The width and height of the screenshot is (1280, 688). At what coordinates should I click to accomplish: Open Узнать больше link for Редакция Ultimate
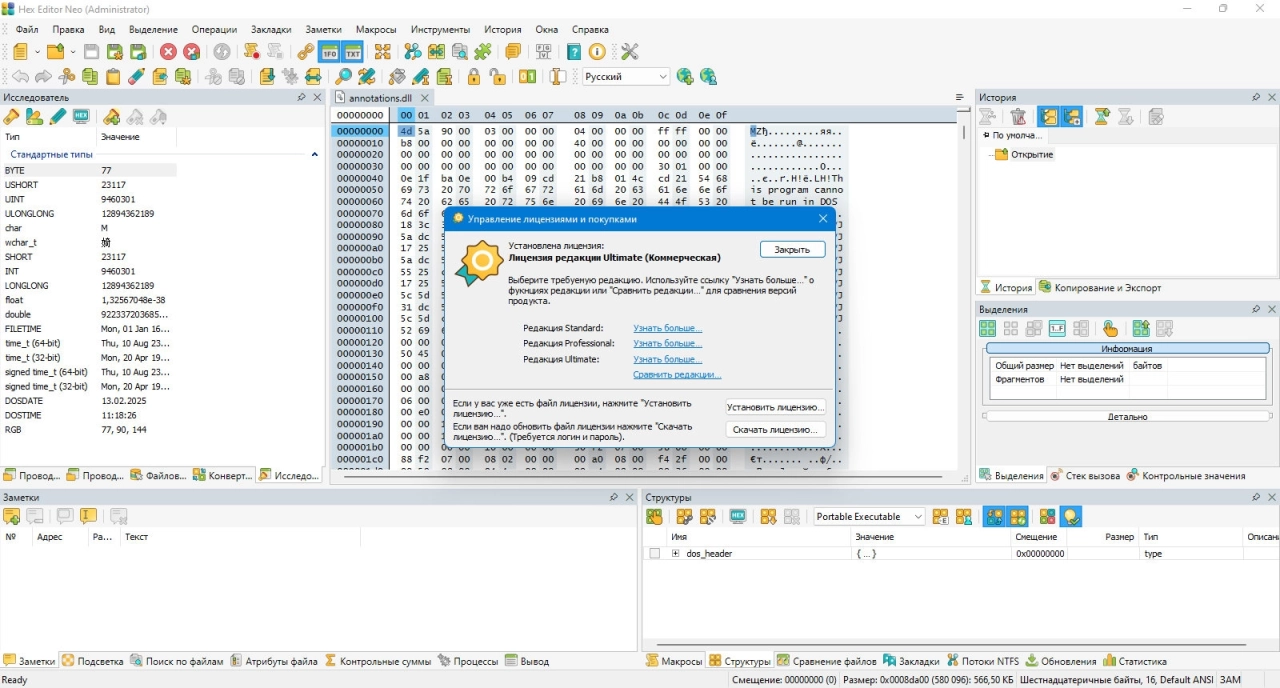pos(667,359)
